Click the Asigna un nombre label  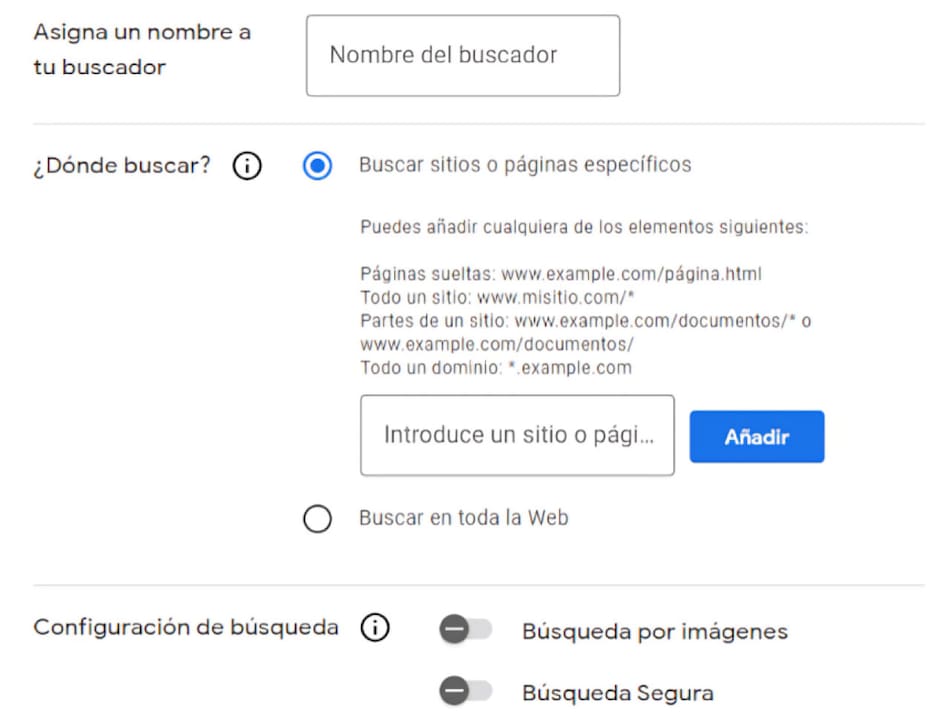tap(141, 47)
